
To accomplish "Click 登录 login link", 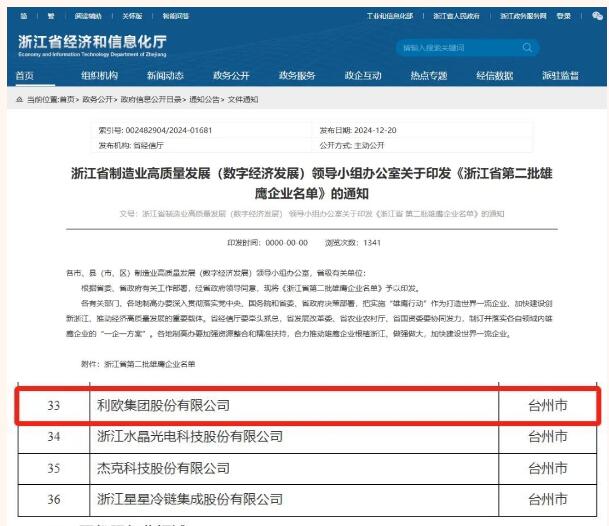I will point(564,16).
